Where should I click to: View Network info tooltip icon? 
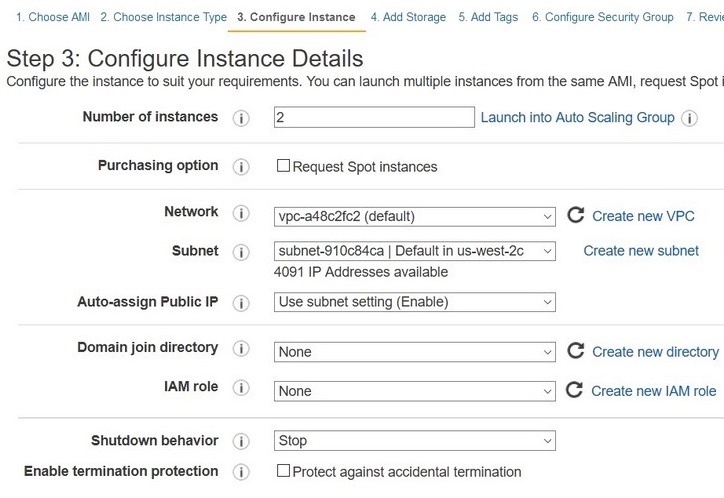coord(241,213)
